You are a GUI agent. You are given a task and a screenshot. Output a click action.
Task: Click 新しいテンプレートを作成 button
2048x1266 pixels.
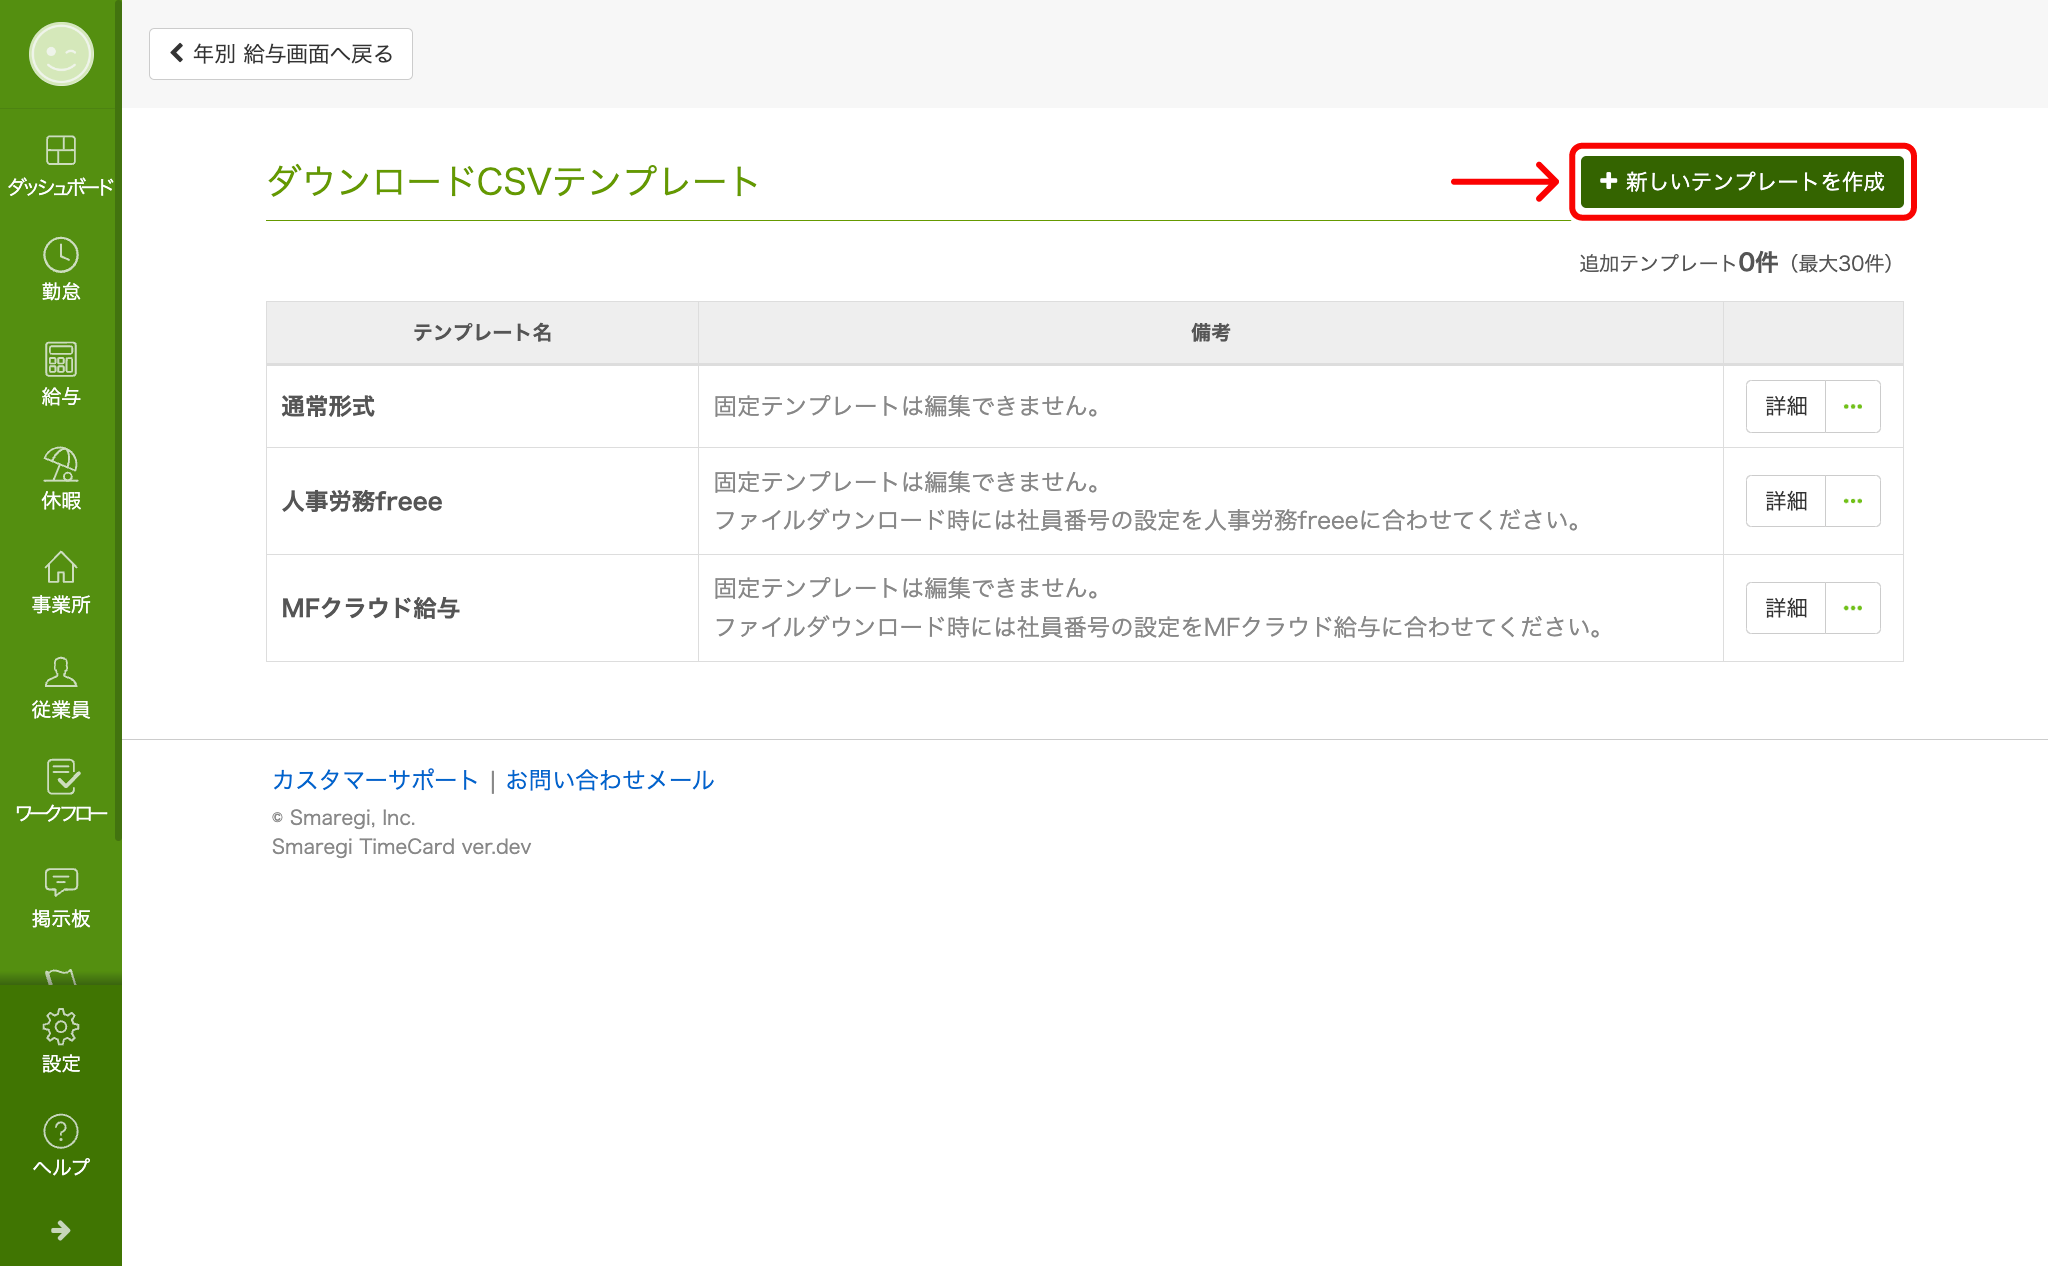click(x=1742, y=181)
